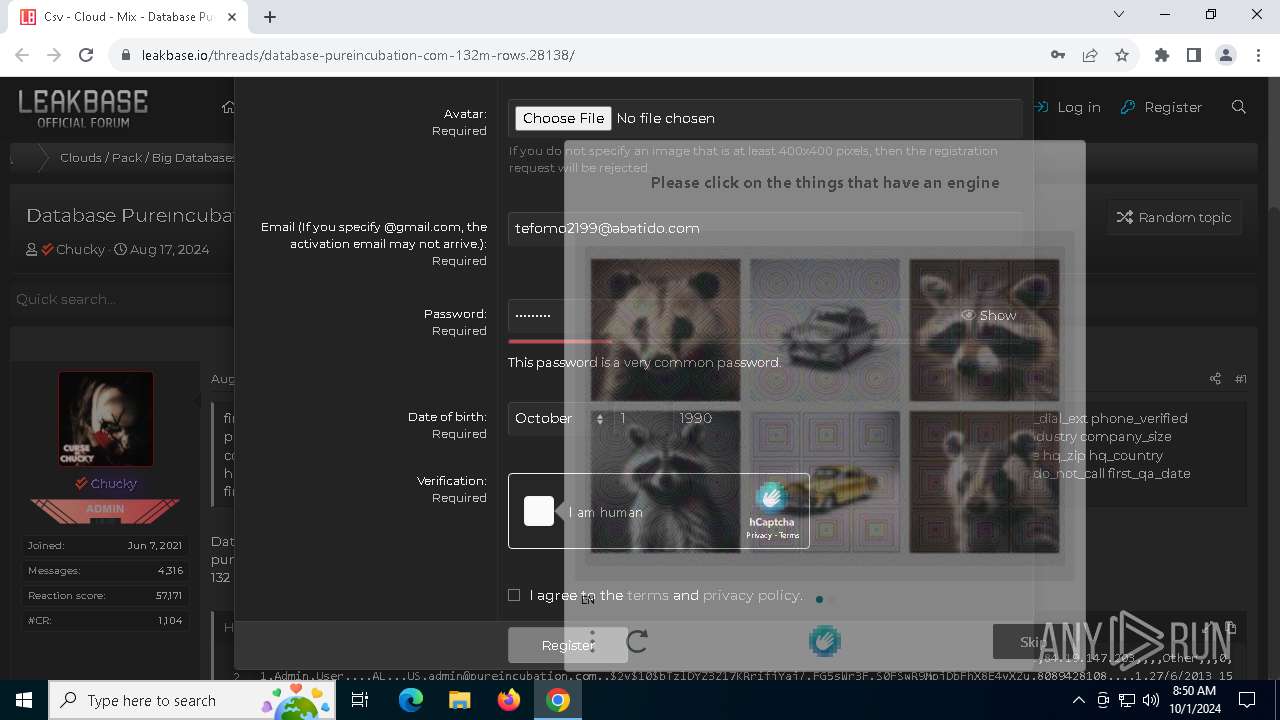
Task: Change captcha language EN selector
Action: click(x=588, y=599)
